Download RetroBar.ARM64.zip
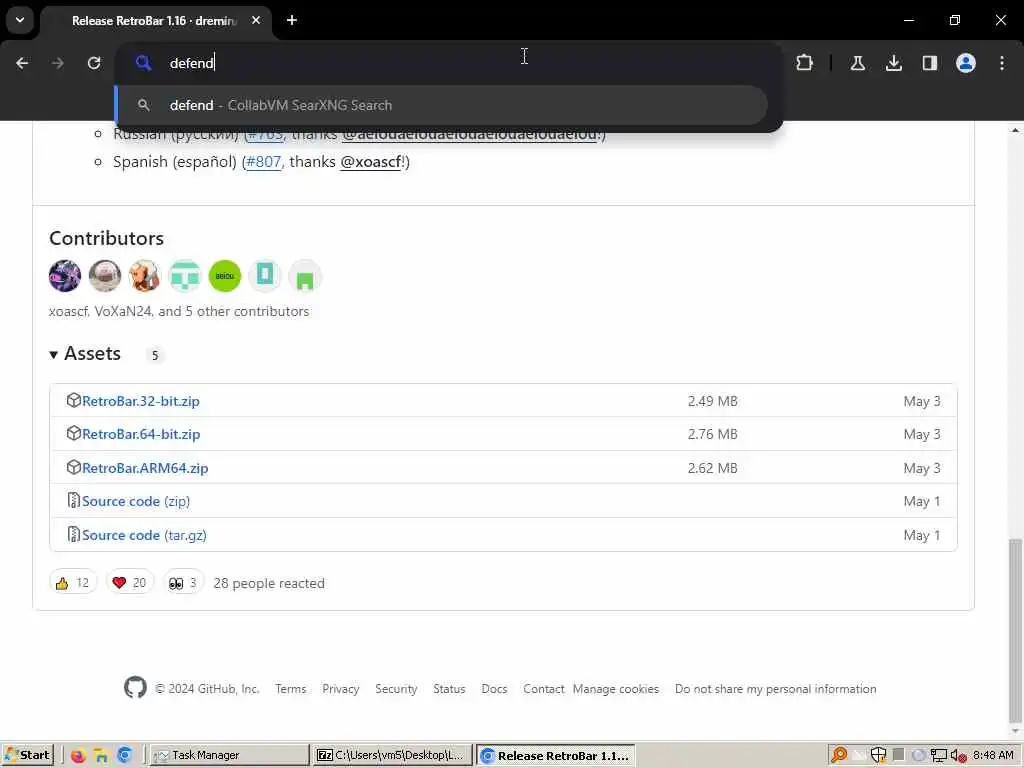 pos(145,468)
